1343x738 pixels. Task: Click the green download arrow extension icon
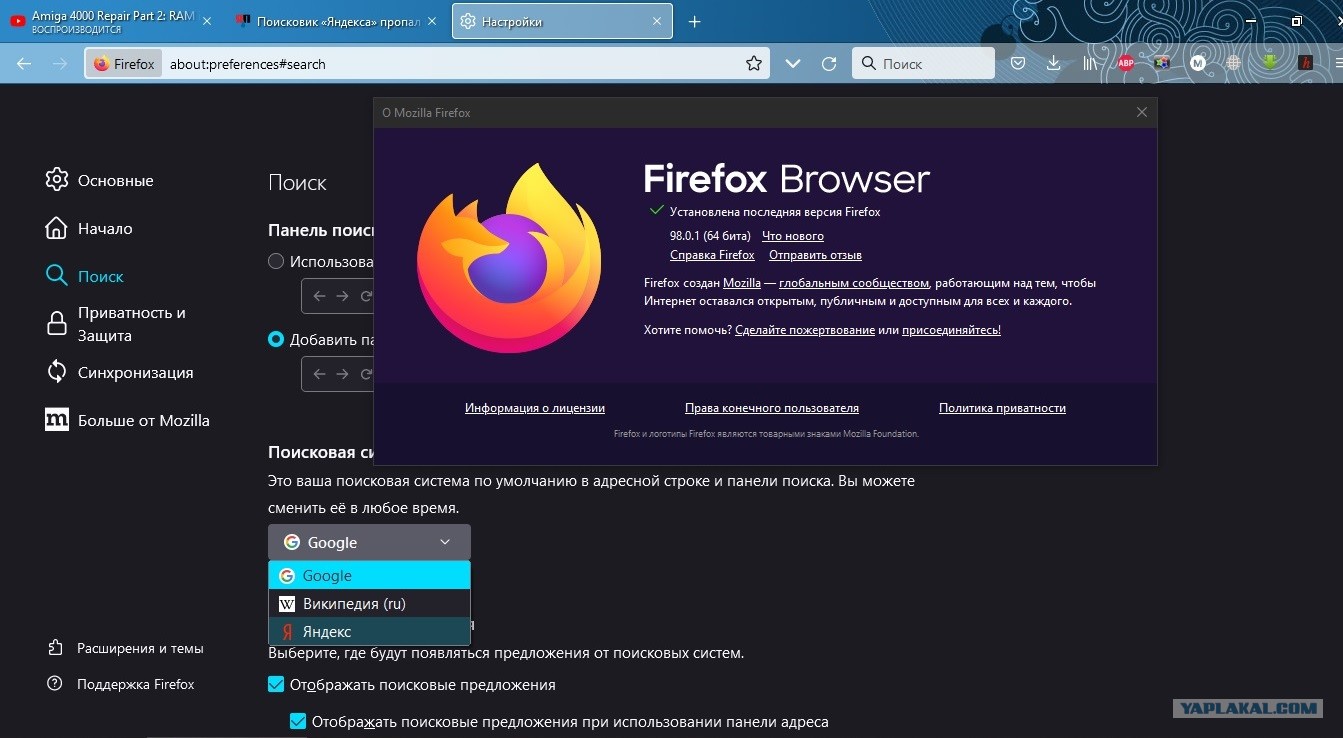point(1270,63)
